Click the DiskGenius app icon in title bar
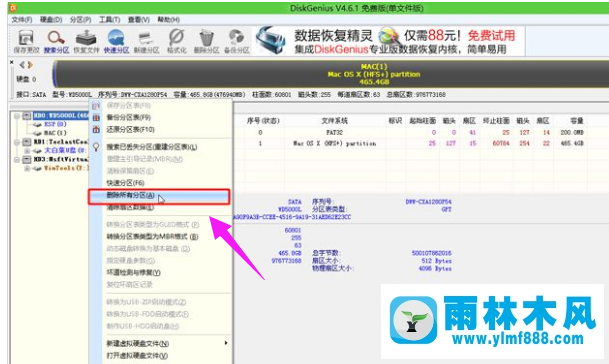This screenshot has width=609, height=364. point(13,8)
